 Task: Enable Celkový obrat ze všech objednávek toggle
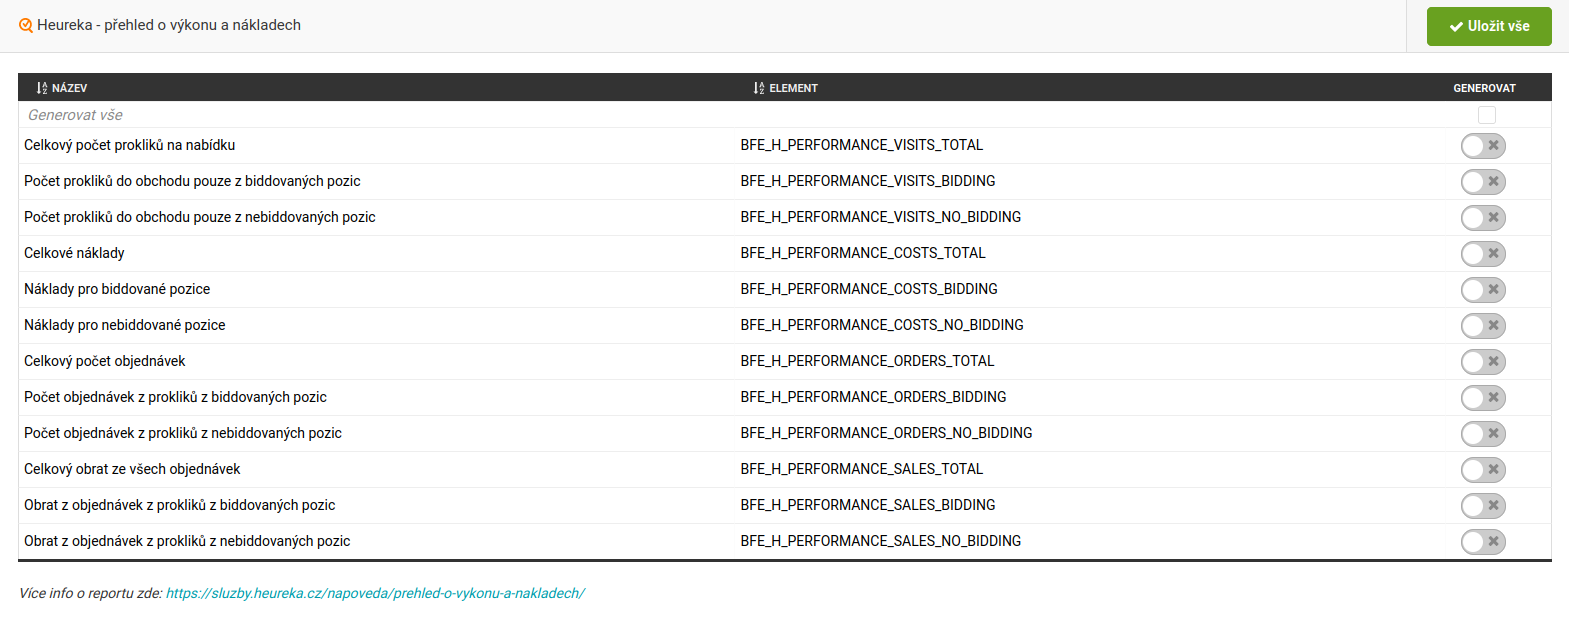(x=1483, y=470)
